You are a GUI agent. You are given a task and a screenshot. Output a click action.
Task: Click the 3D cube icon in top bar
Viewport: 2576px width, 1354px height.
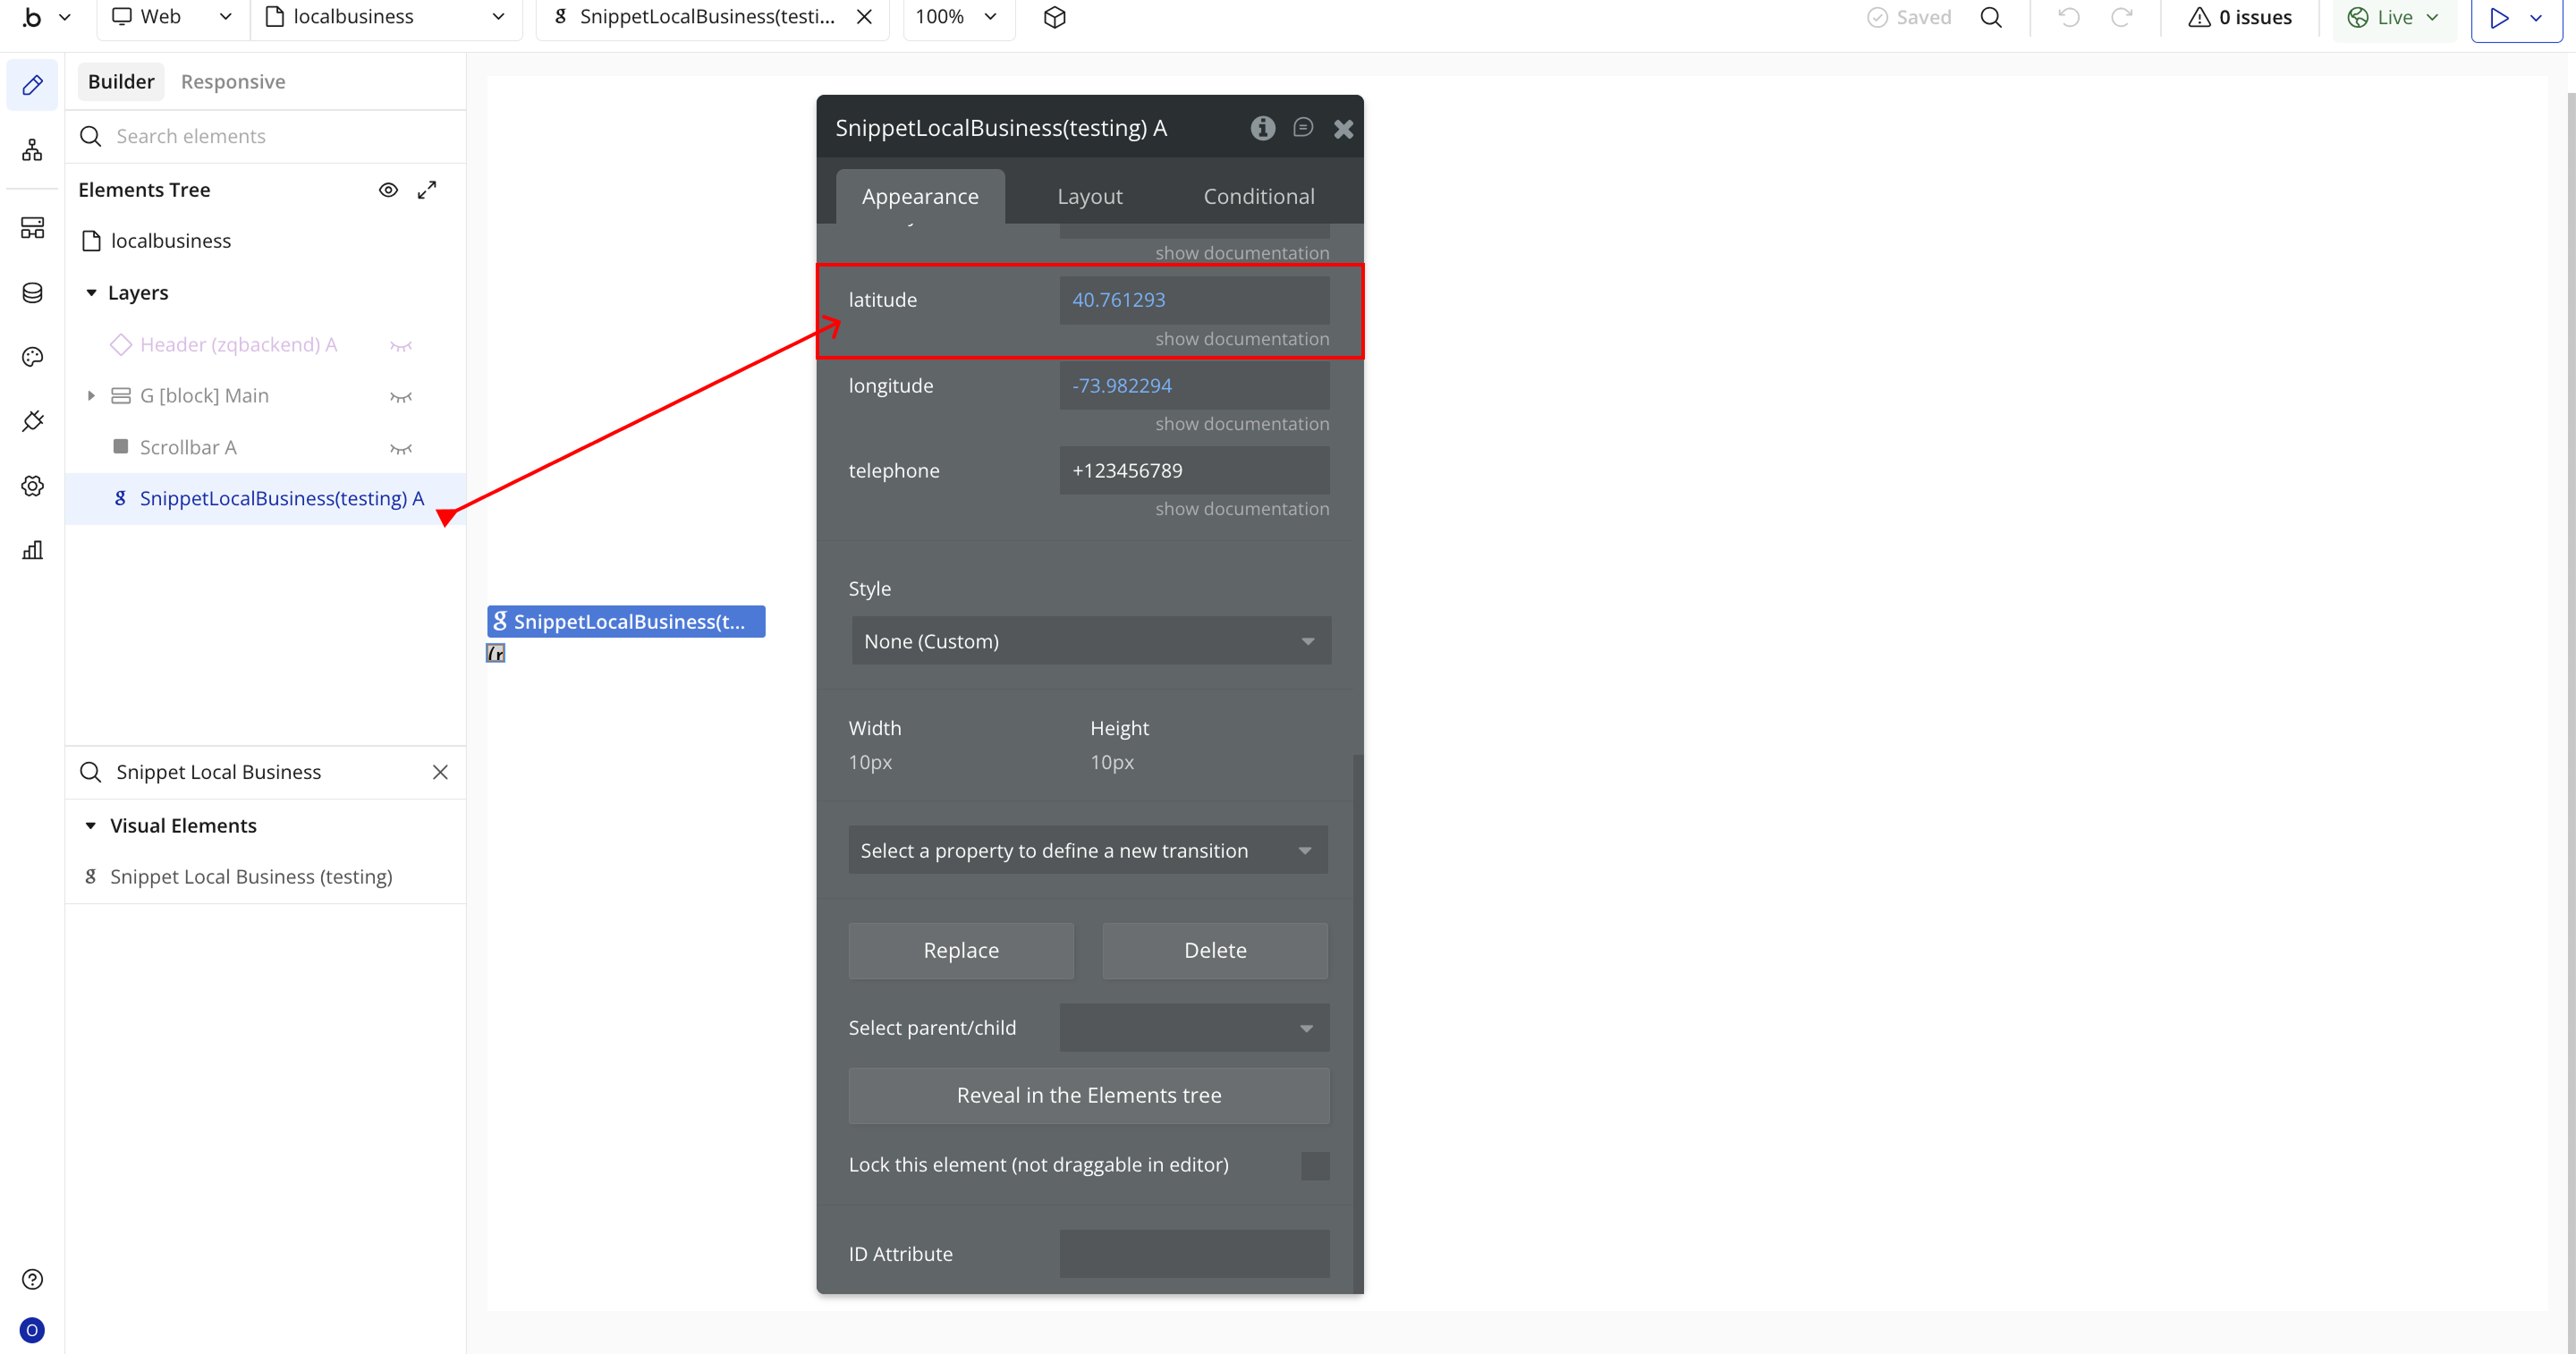pos(1054,17)
